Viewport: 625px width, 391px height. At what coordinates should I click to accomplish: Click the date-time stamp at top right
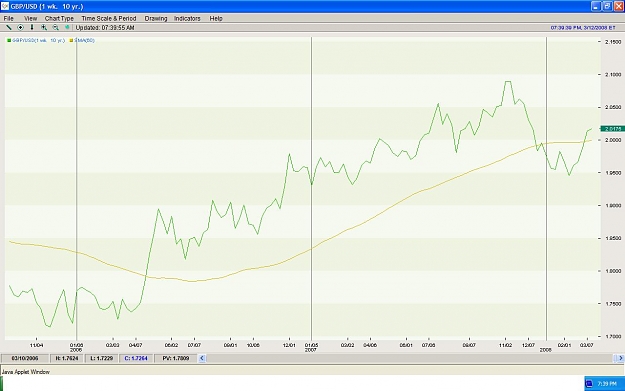[583, 28]
